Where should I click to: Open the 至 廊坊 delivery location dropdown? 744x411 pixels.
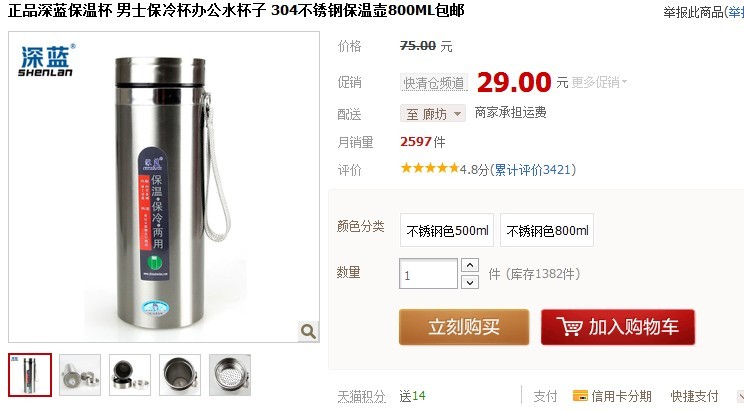click(x=433, y=114)
